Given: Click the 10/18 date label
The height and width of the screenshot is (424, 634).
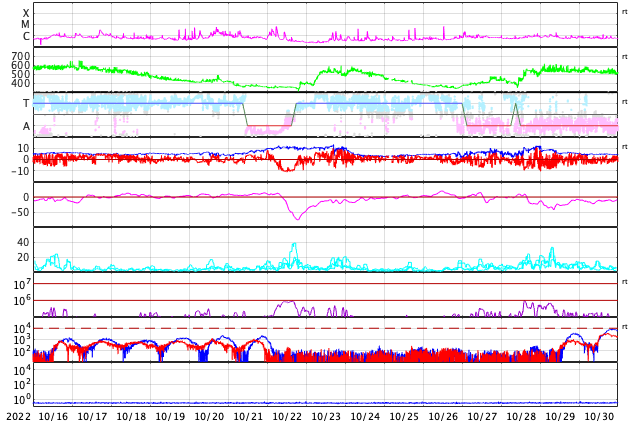Looking at the screenshot, I should (131, 416).
